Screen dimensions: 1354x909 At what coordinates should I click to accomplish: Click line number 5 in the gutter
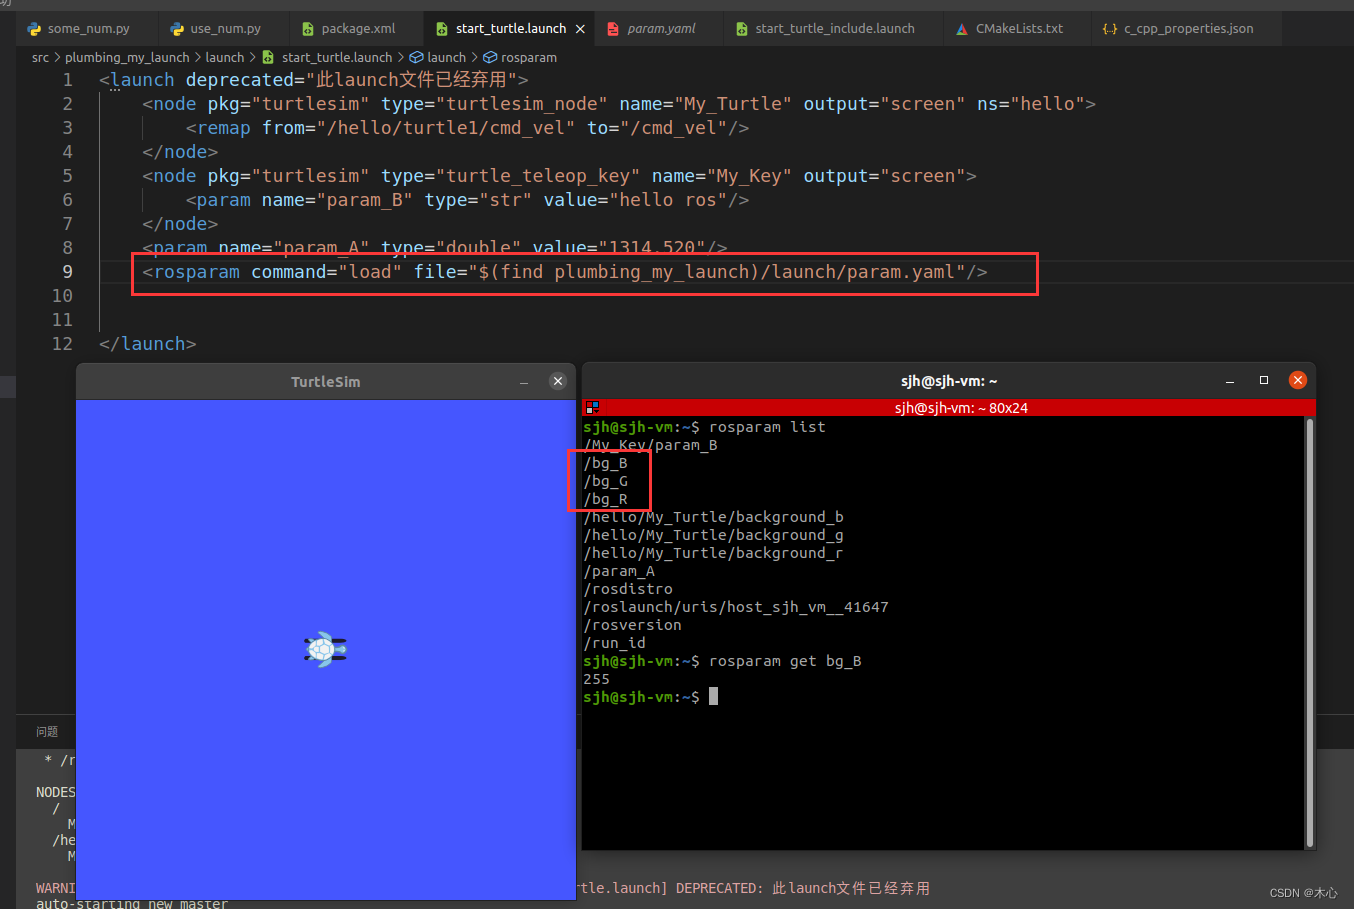68,176
